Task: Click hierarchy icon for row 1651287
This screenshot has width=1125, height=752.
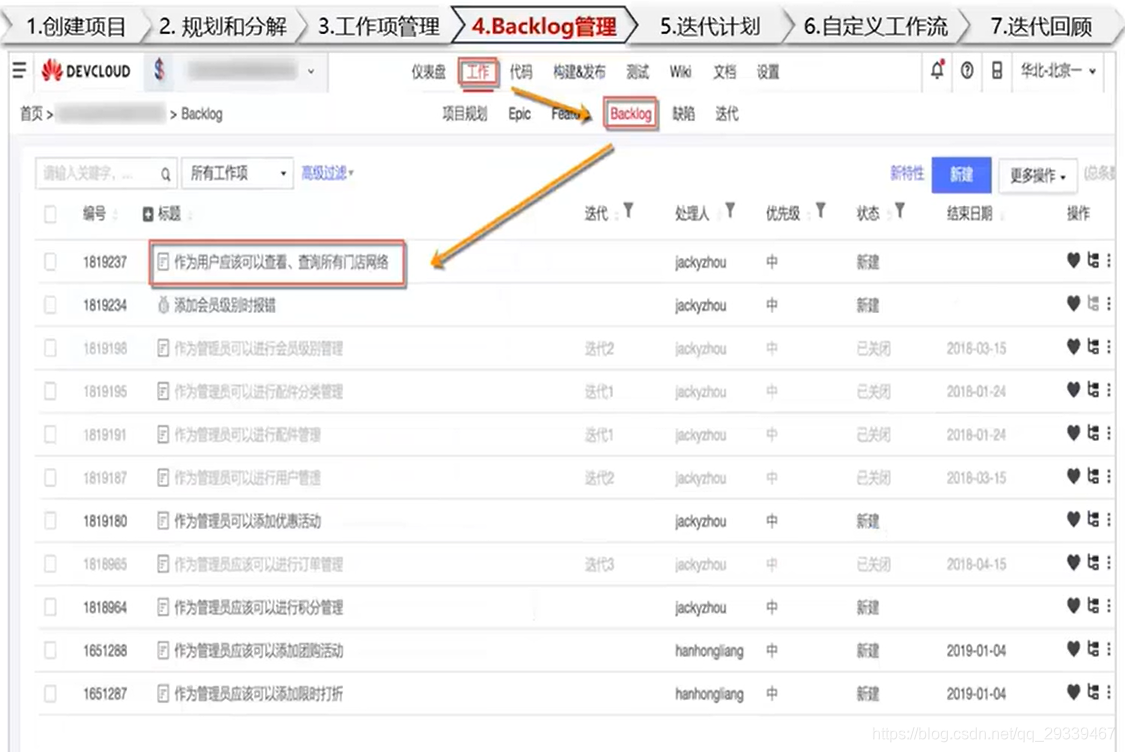Action: pos(1093,692)
